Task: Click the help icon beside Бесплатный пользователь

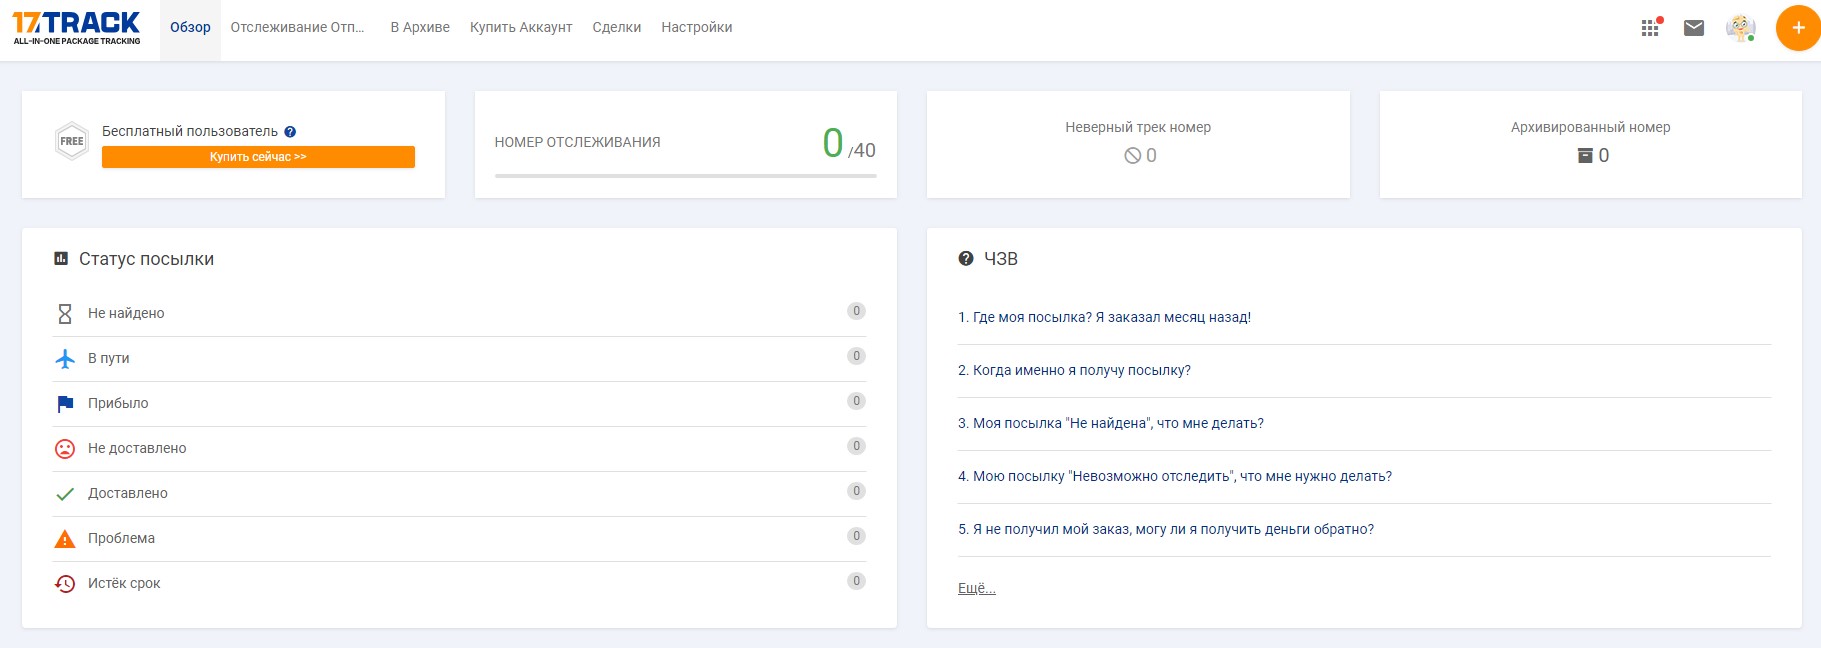Action: coord(290,132)
